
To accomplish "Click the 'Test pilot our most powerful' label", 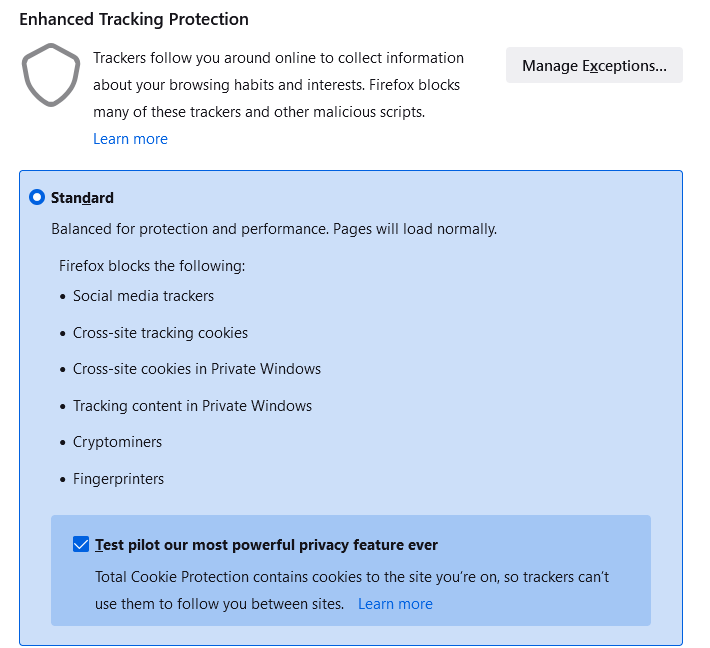I will point(266,545).
